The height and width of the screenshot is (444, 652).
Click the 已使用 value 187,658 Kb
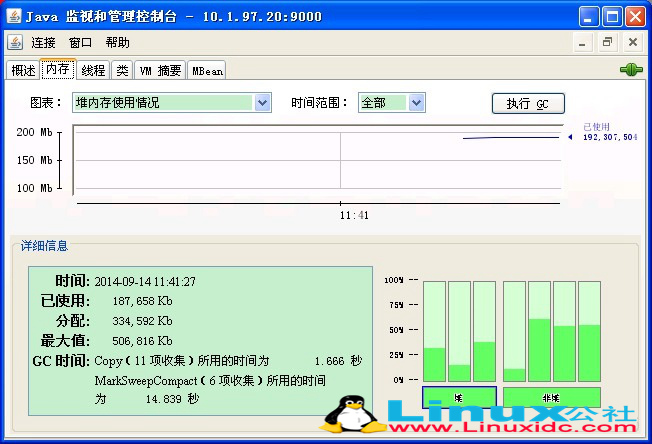[142, 301]
